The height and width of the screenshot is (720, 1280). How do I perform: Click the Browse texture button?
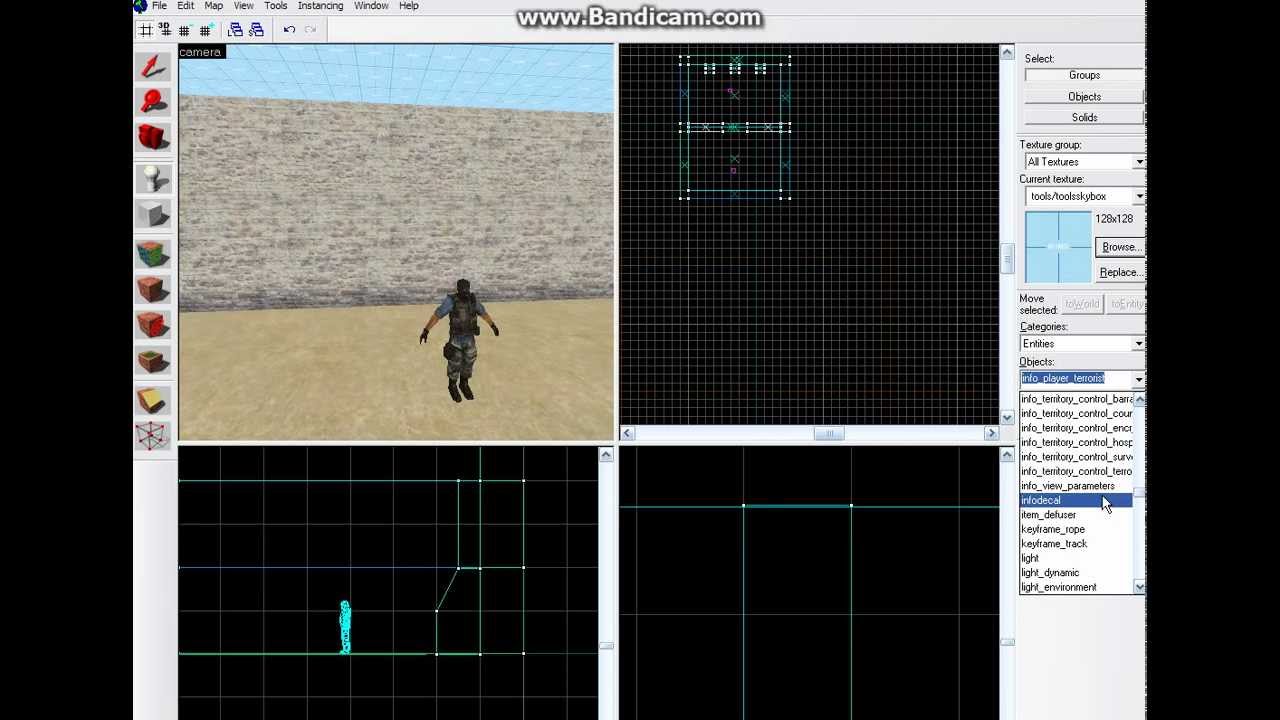pyautogui.click(x=1120, y=247)
